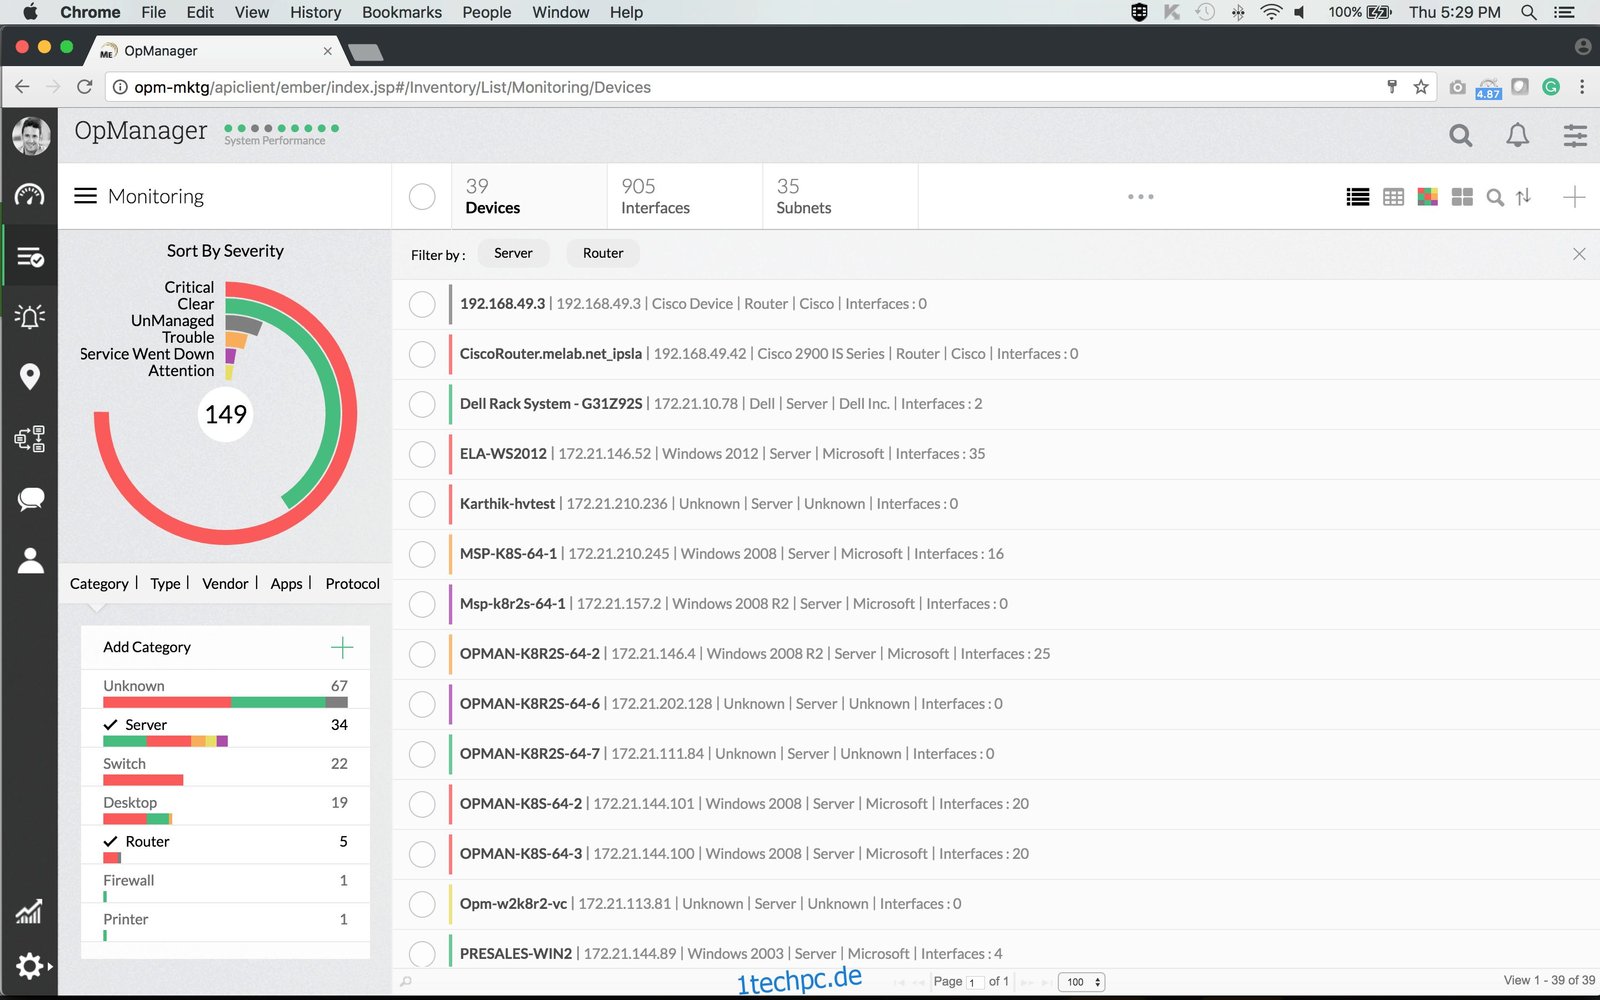This screenshot has height=1000, width=1600.
Task: Add a new device with plus icon
Action: (1574, 197)
